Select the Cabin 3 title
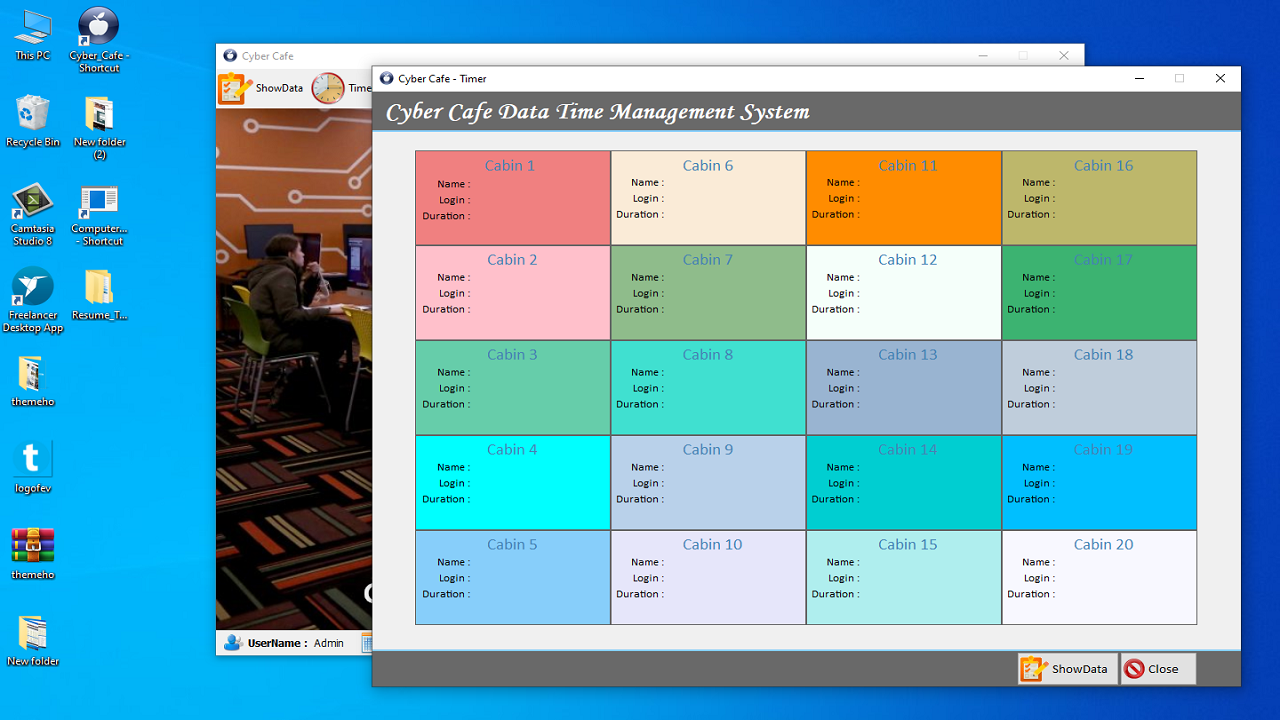1280x720 pixels. coord(512,355)
